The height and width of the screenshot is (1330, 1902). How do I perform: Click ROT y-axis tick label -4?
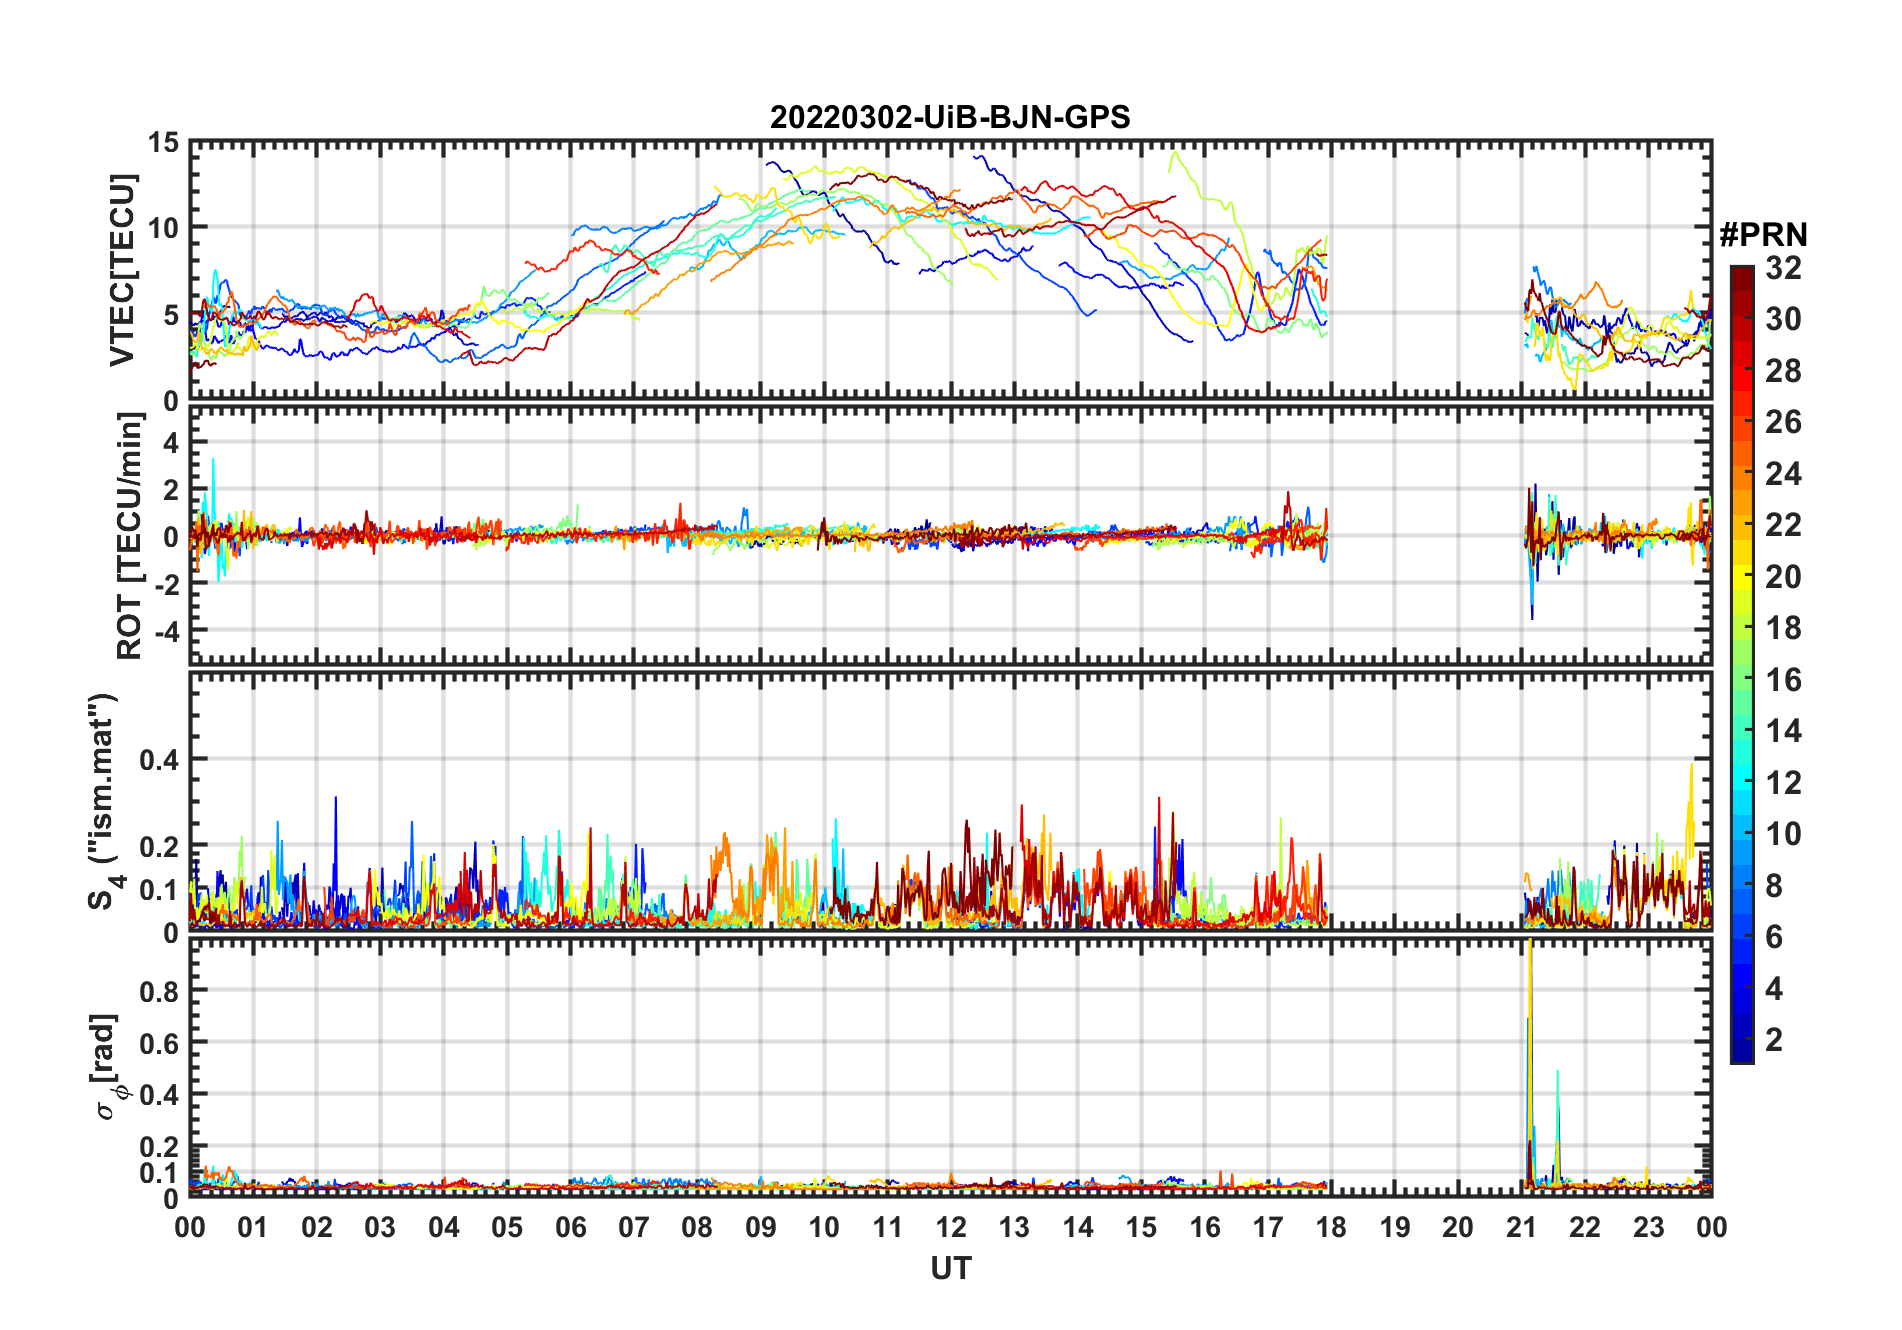coord(166,631)
